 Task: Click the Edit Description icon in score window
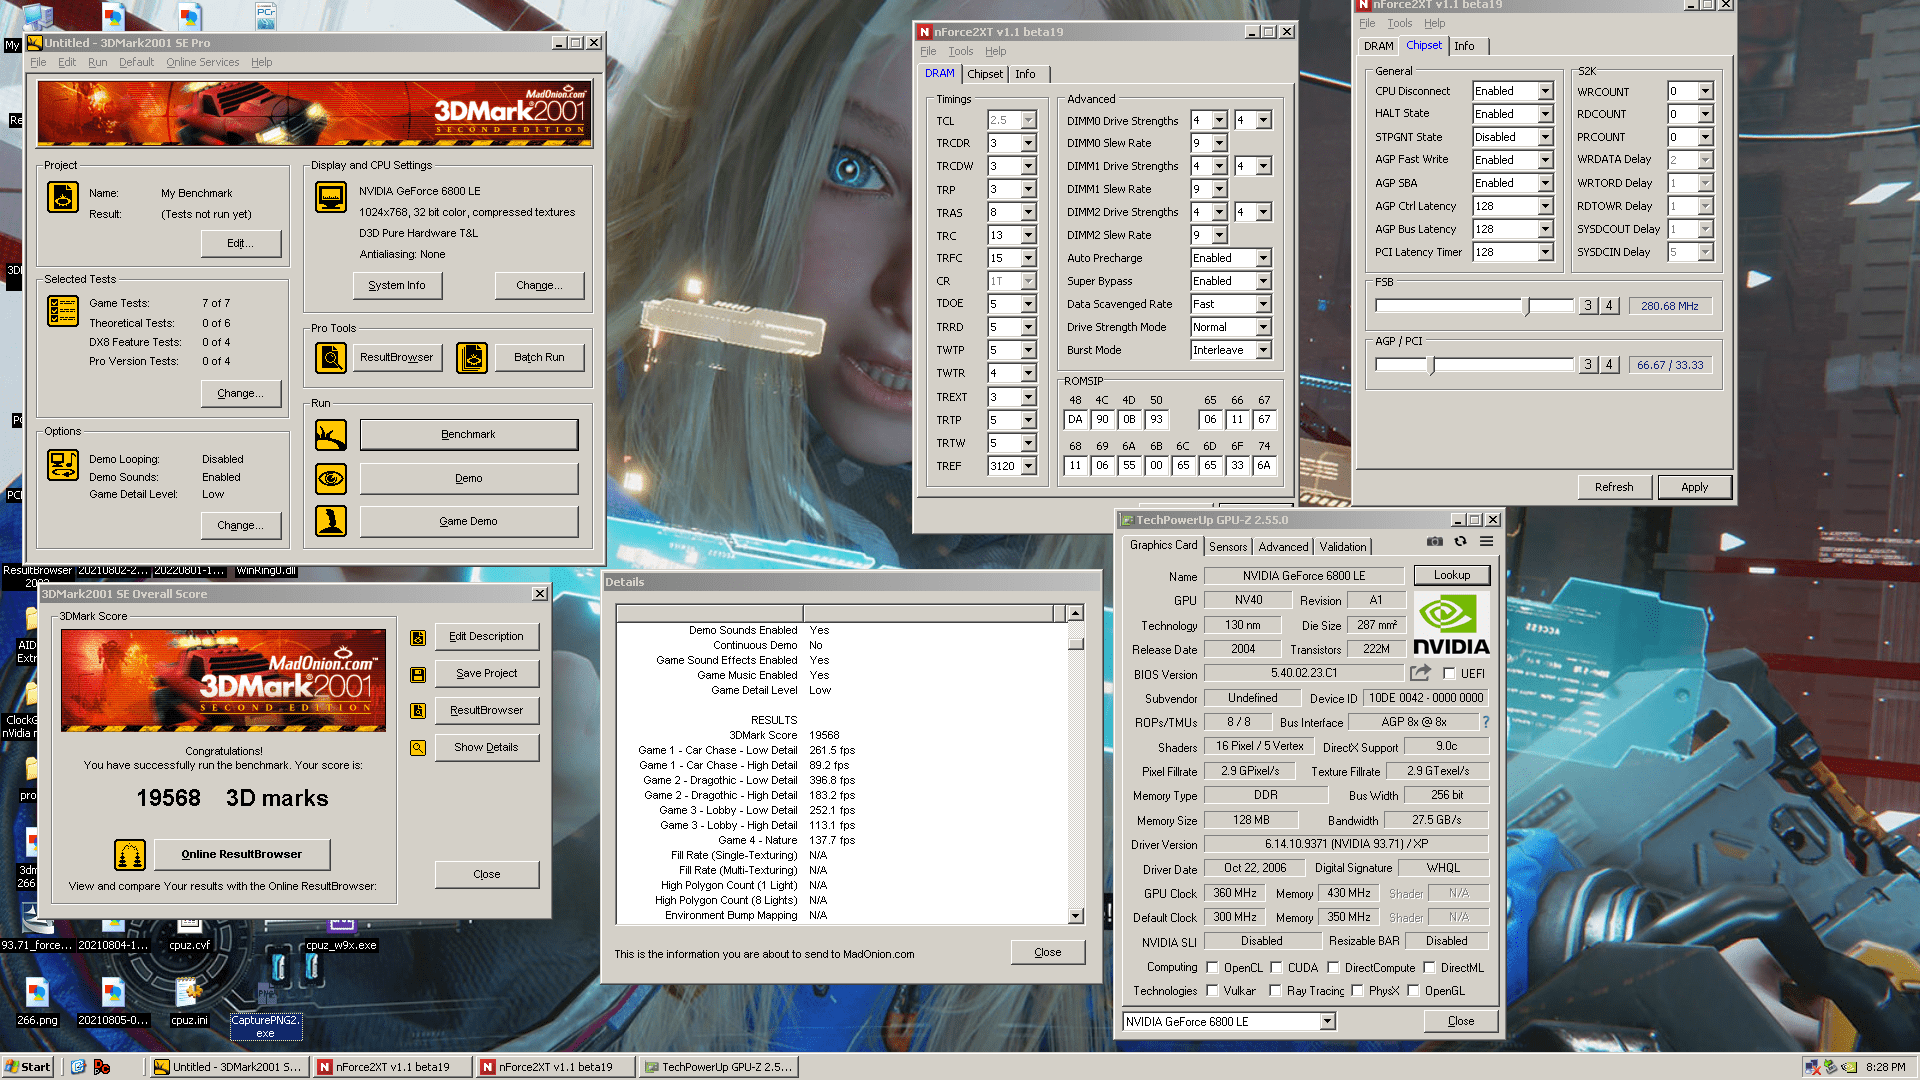pyautogui.click(x=418, y=637)
